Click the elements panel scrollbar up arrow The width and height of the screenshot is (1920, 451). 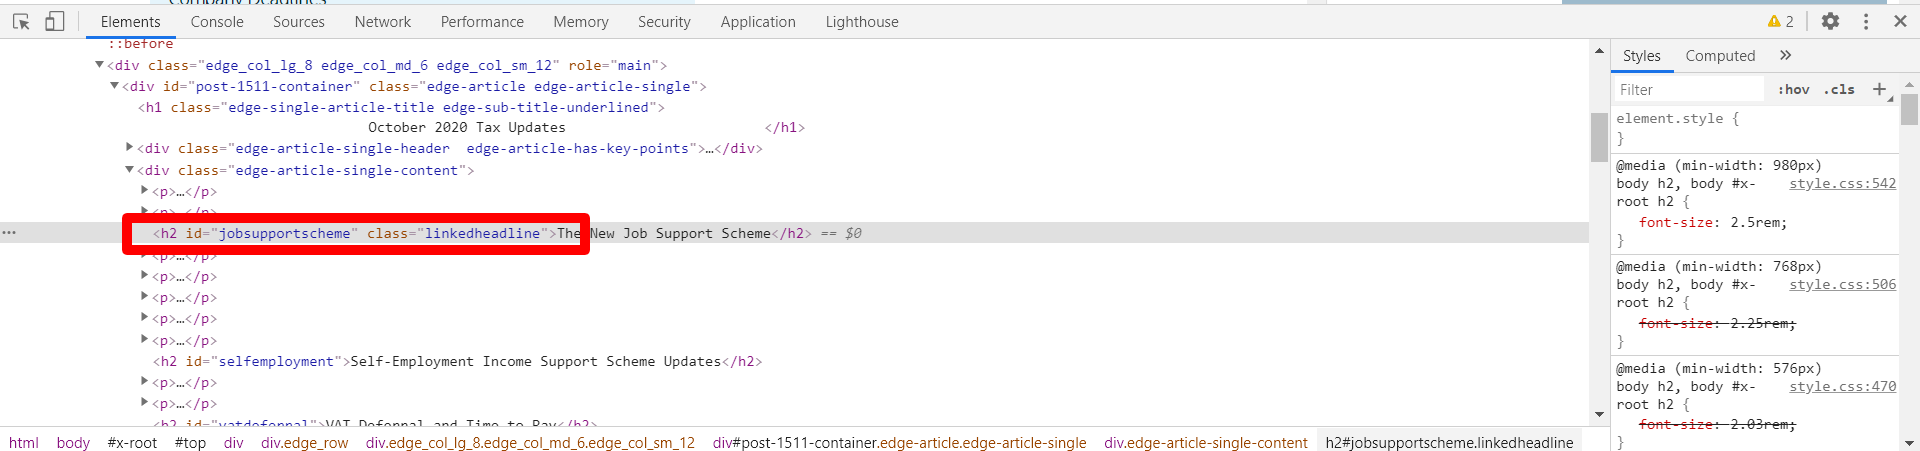(x=1599, y=50)
